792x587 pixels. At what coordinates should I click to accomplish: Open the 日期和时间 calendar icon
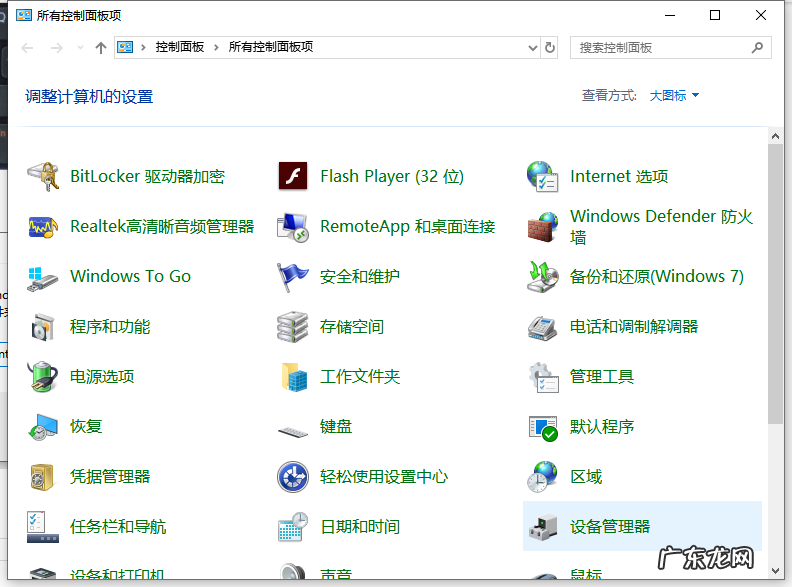point(293,527)
